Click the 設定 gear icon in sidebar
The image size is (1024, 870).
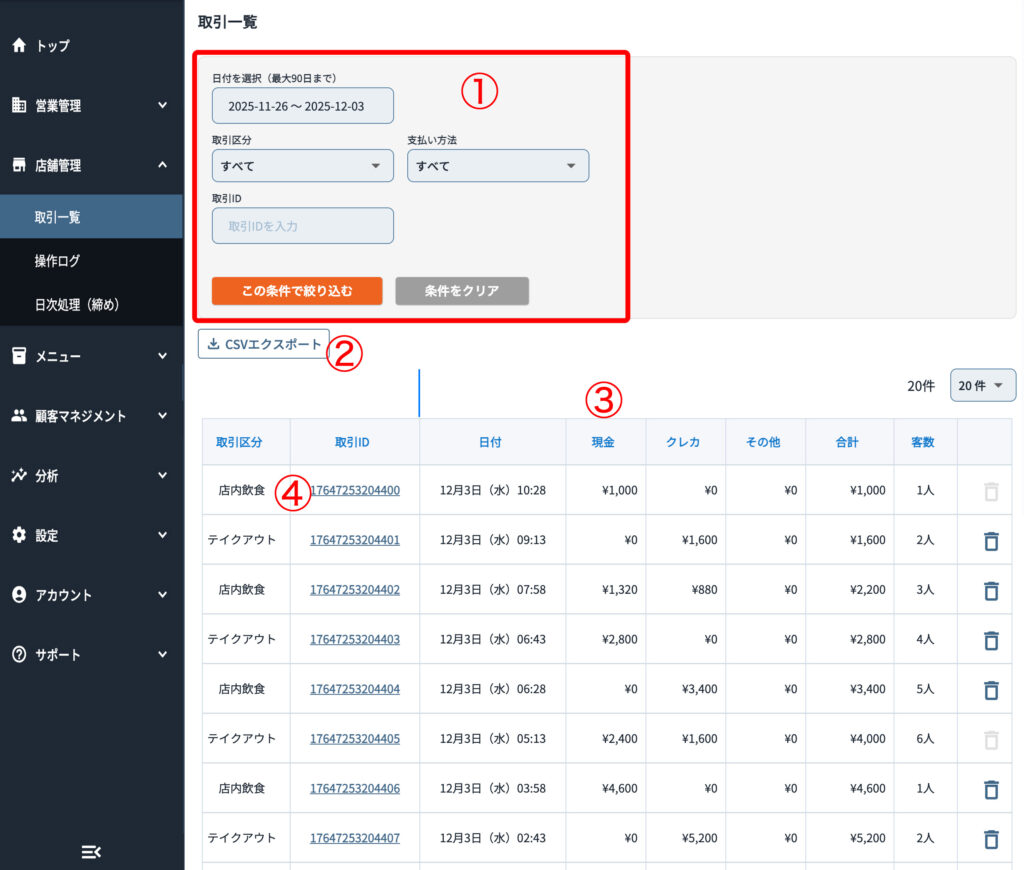click(18, 536)
